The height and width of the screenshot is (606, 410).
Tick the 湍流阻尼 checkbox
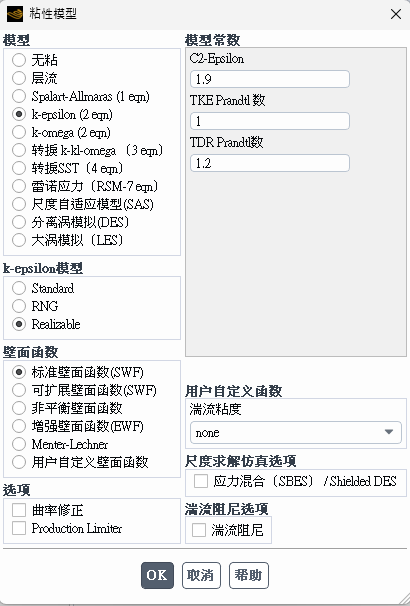(x=199, y=530)
